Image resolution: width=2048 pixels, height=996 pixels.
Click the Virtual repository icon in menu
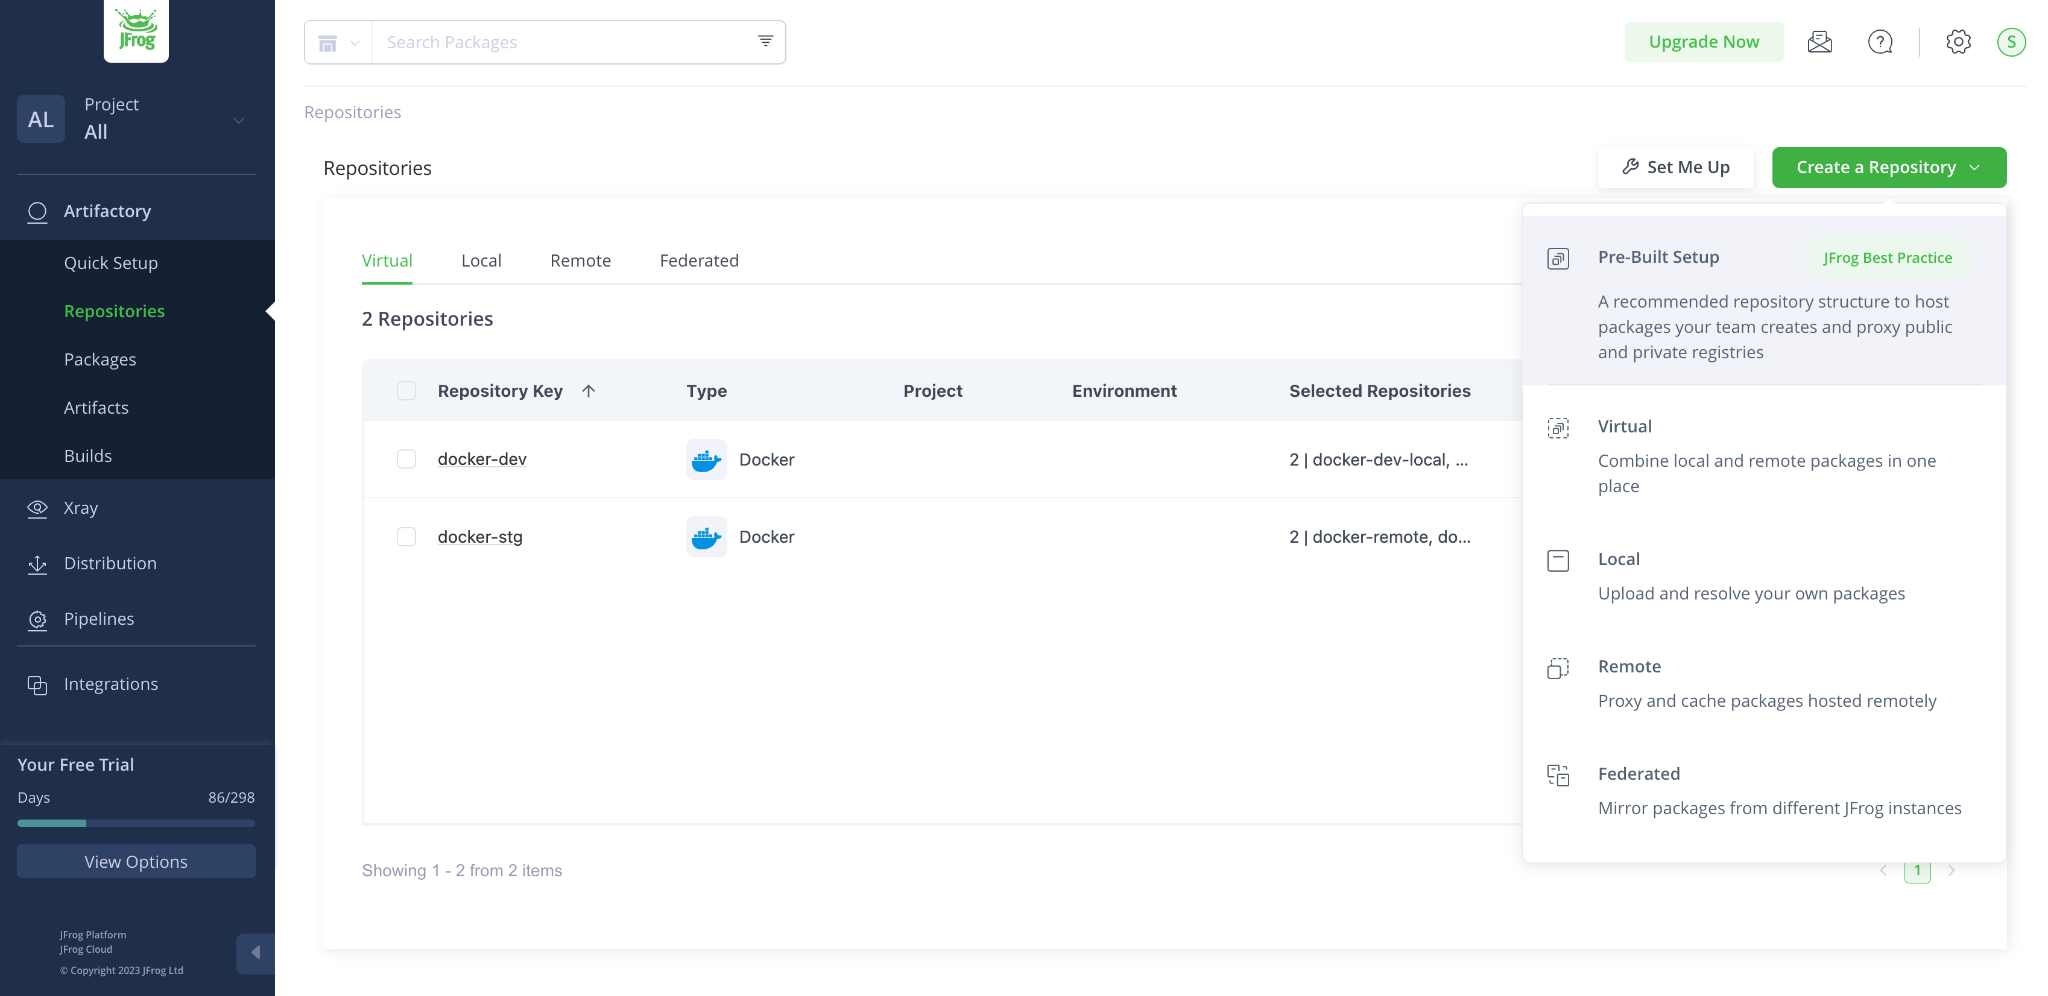[x=1558, y=428]
